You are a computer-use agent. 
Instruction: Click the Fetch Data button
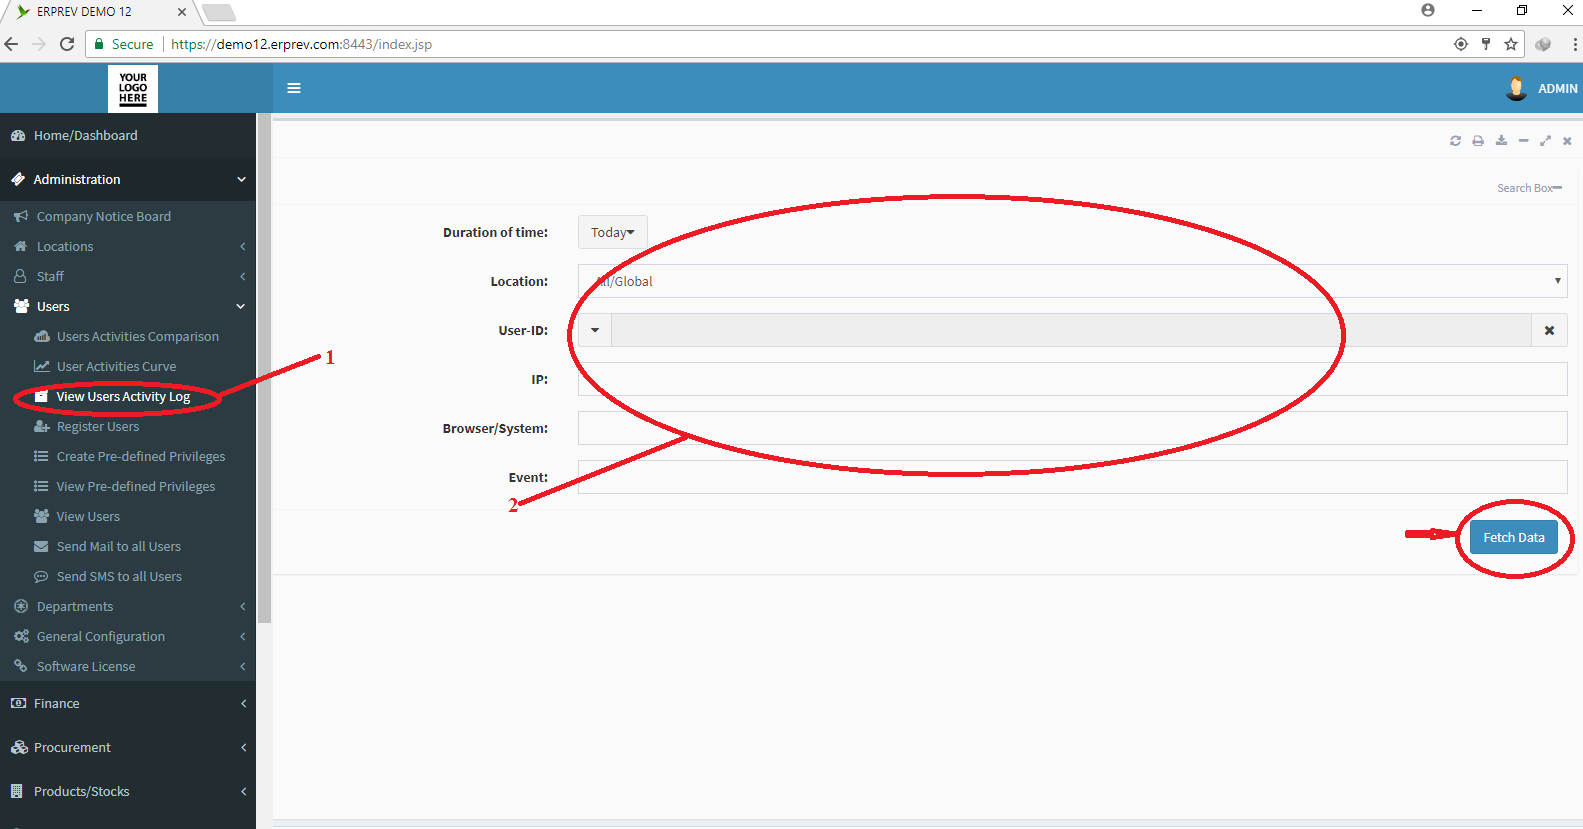1514,537
